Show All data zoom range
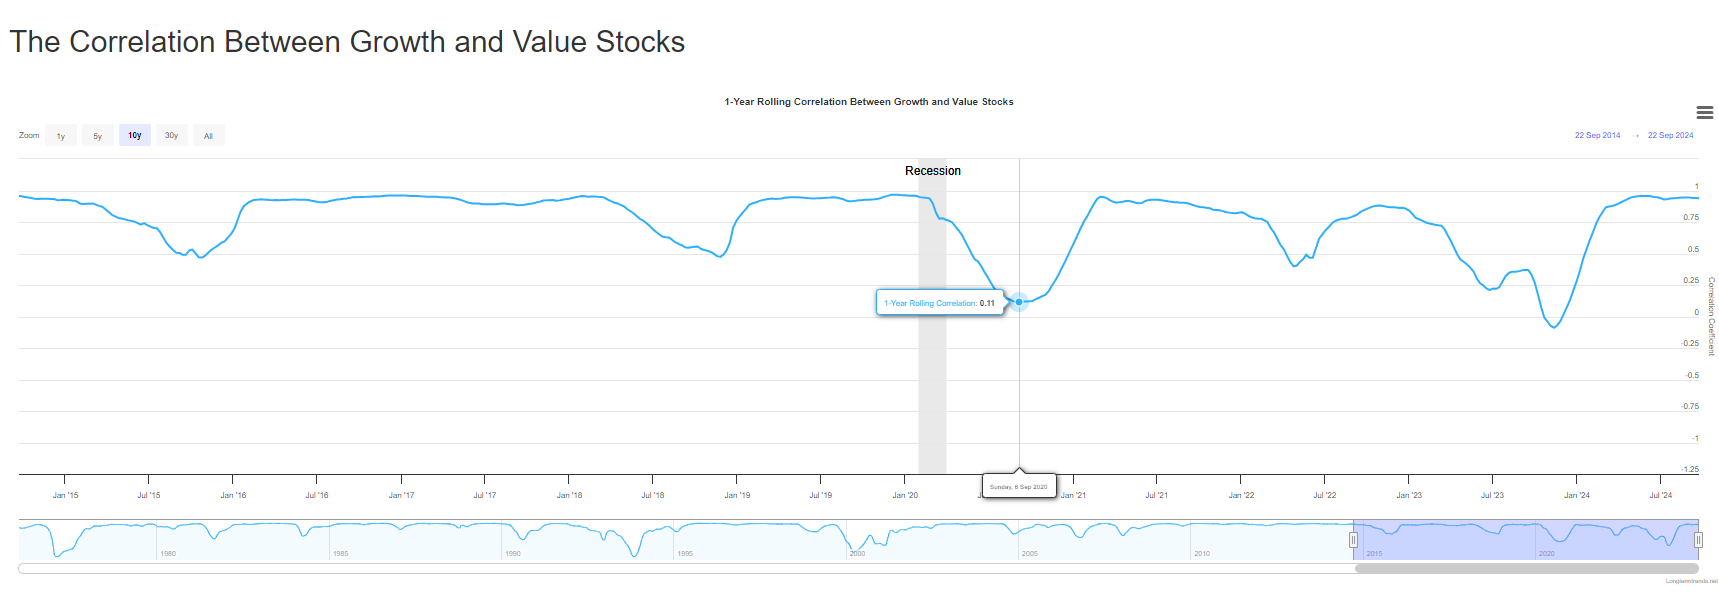Screen dimensions: 1719x601 pyautogui.click(x=208, y=136)
